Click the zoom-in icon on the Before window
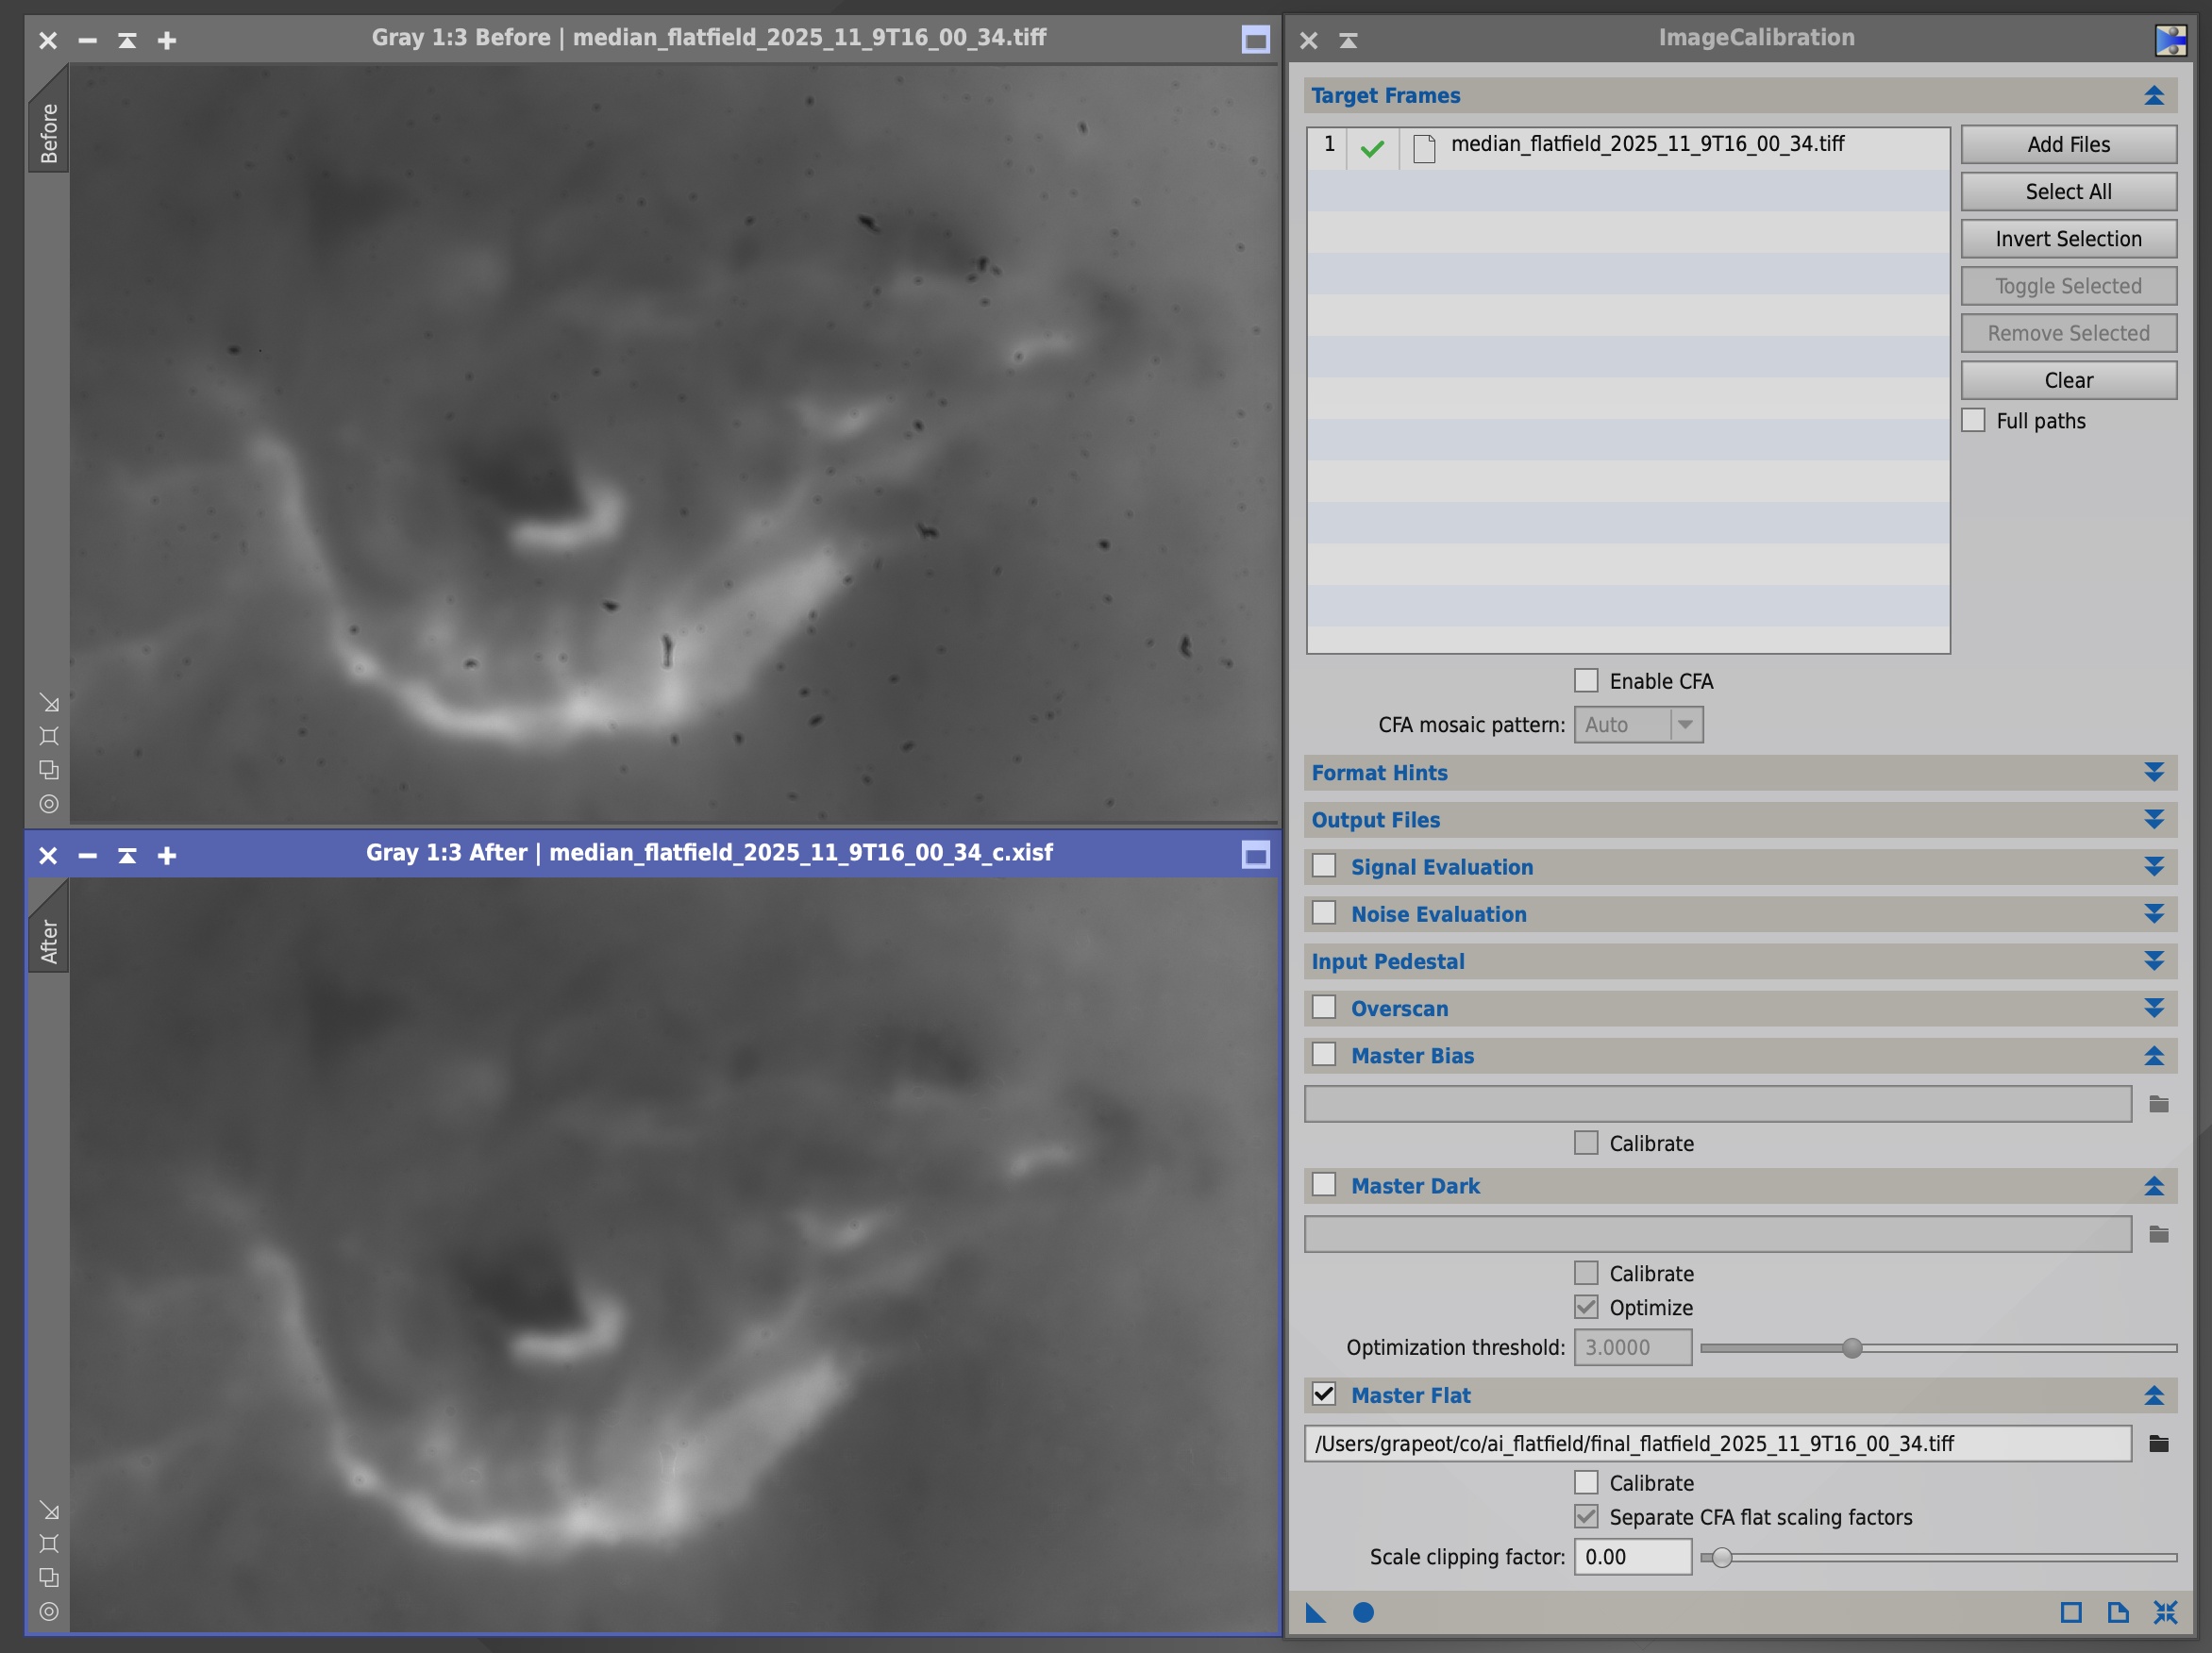 166,40
